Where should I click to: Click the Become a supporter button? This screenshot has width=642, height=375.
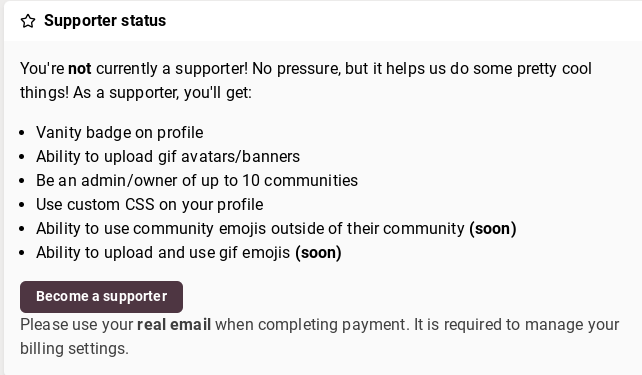tap(101, 297)
